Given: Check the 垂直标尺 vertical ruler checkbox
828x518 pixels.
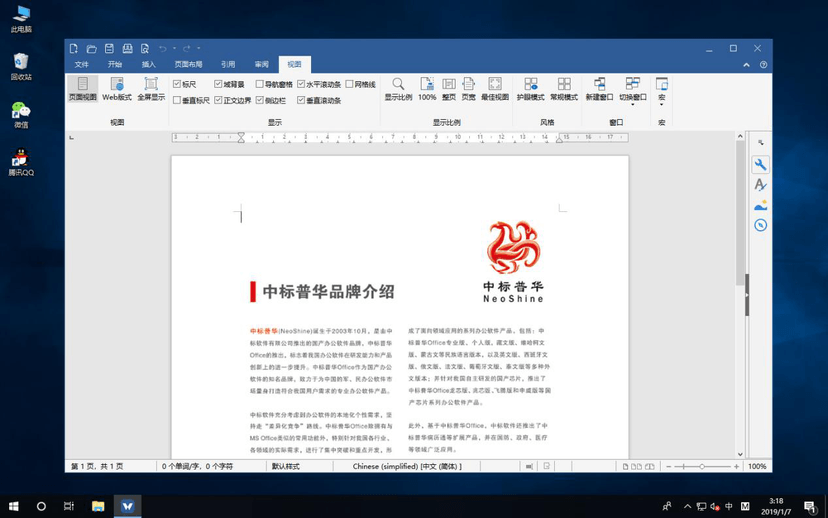Looking at the screenshot, I should [177, 100].
